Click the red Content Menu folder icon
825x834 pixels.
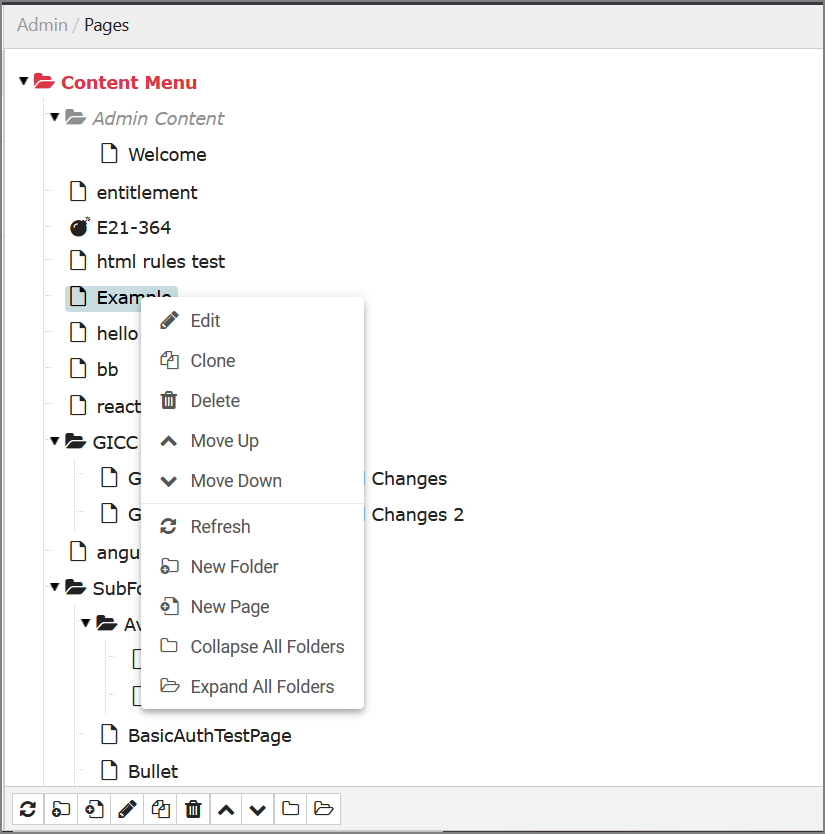point(44,81)
